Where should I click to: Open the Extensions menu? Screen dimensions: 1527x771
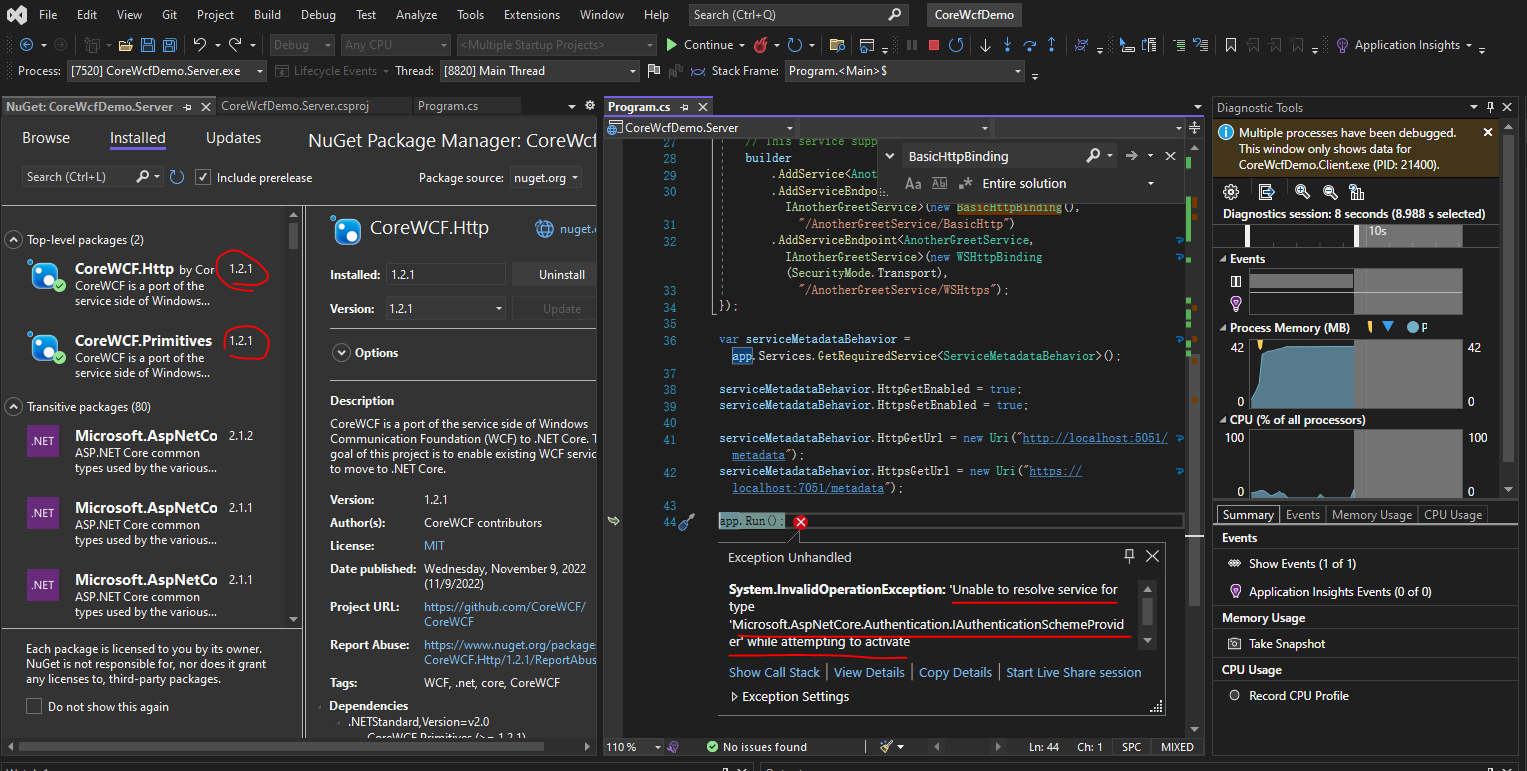pos(532,15)
